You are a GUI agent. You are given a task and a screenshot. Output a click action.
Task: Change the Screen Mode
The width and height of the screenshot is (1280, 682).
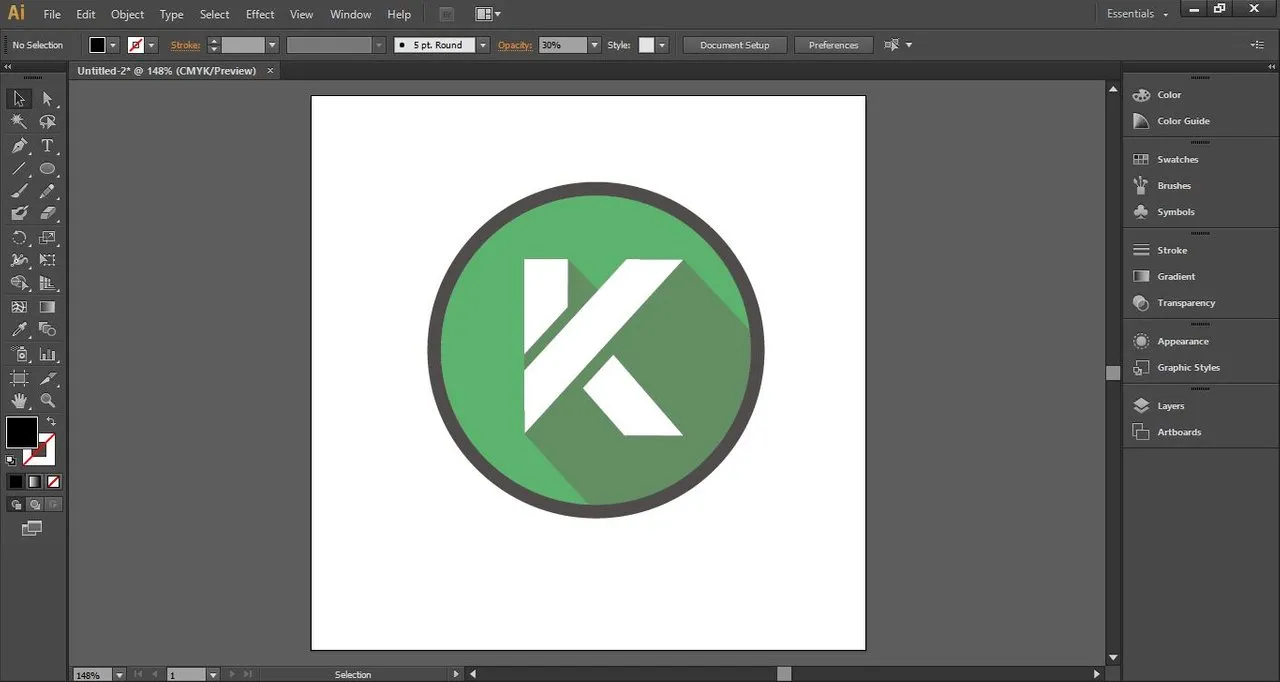coord(33,528)
